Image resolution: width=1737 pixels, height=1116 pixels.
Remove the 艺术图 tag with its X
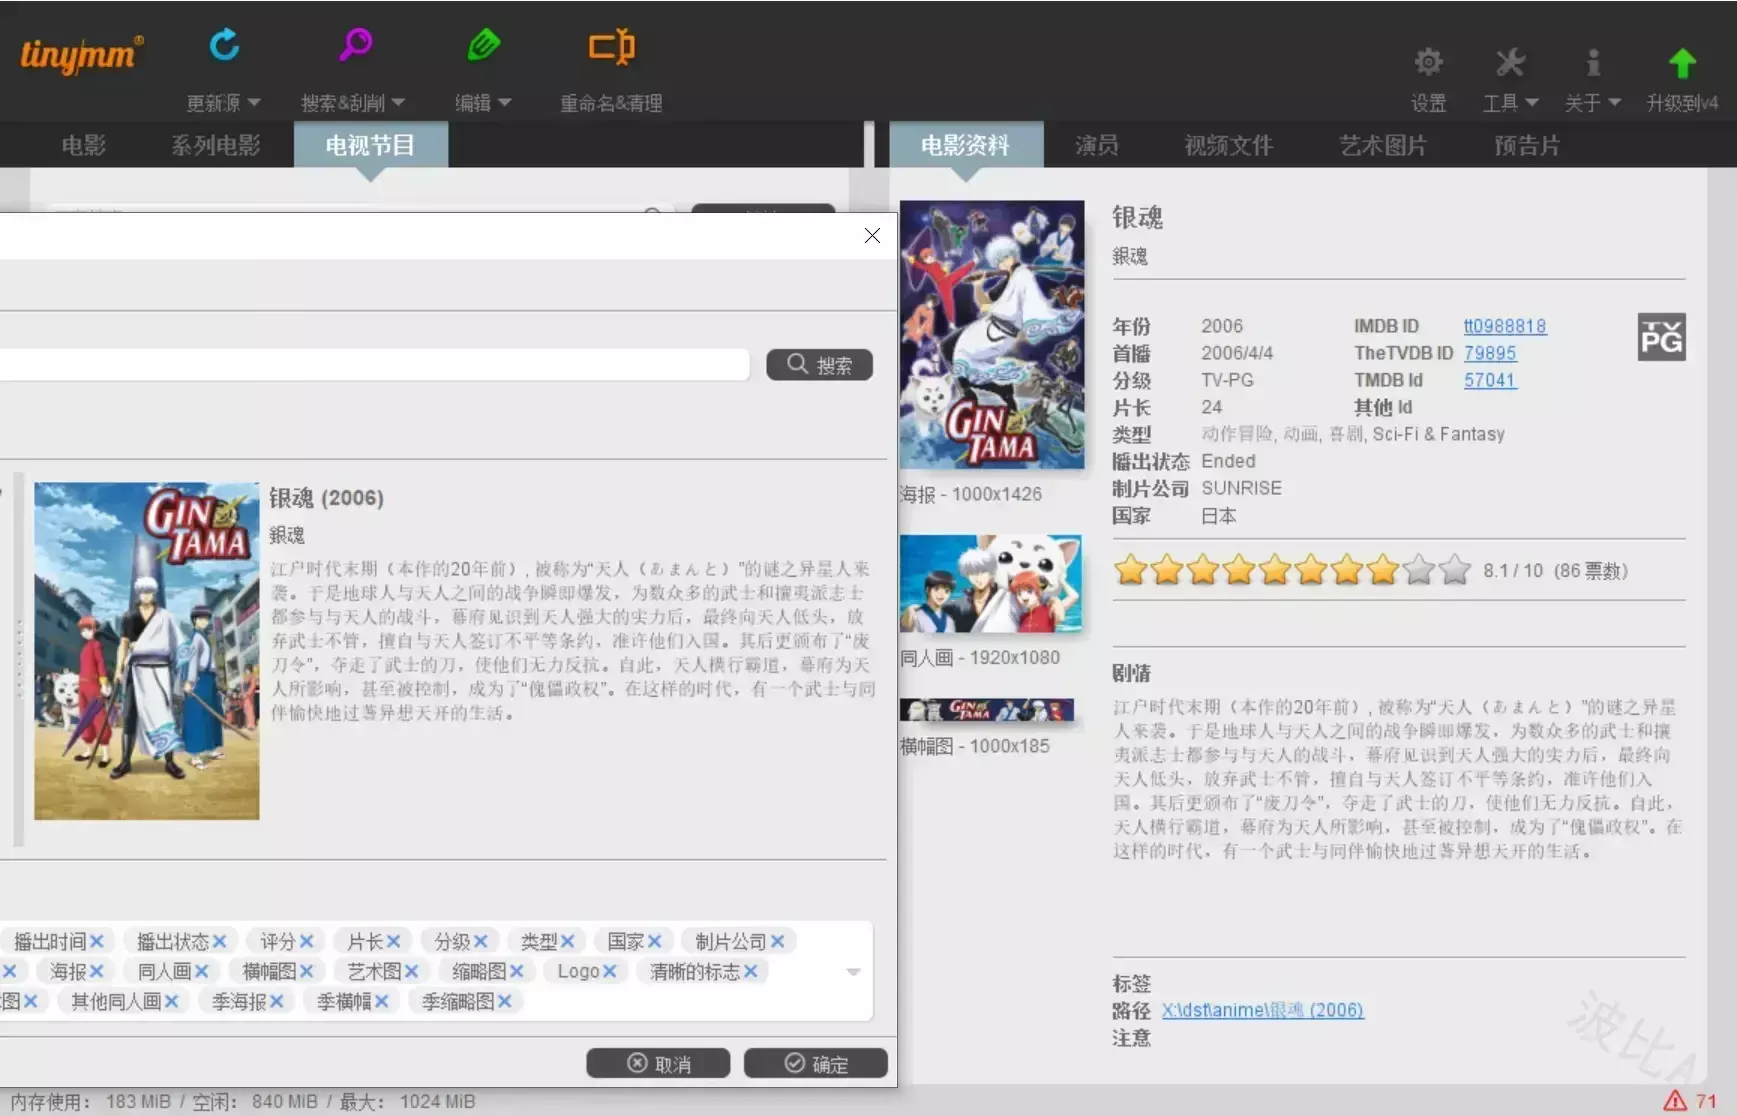(x=411, y=971)
